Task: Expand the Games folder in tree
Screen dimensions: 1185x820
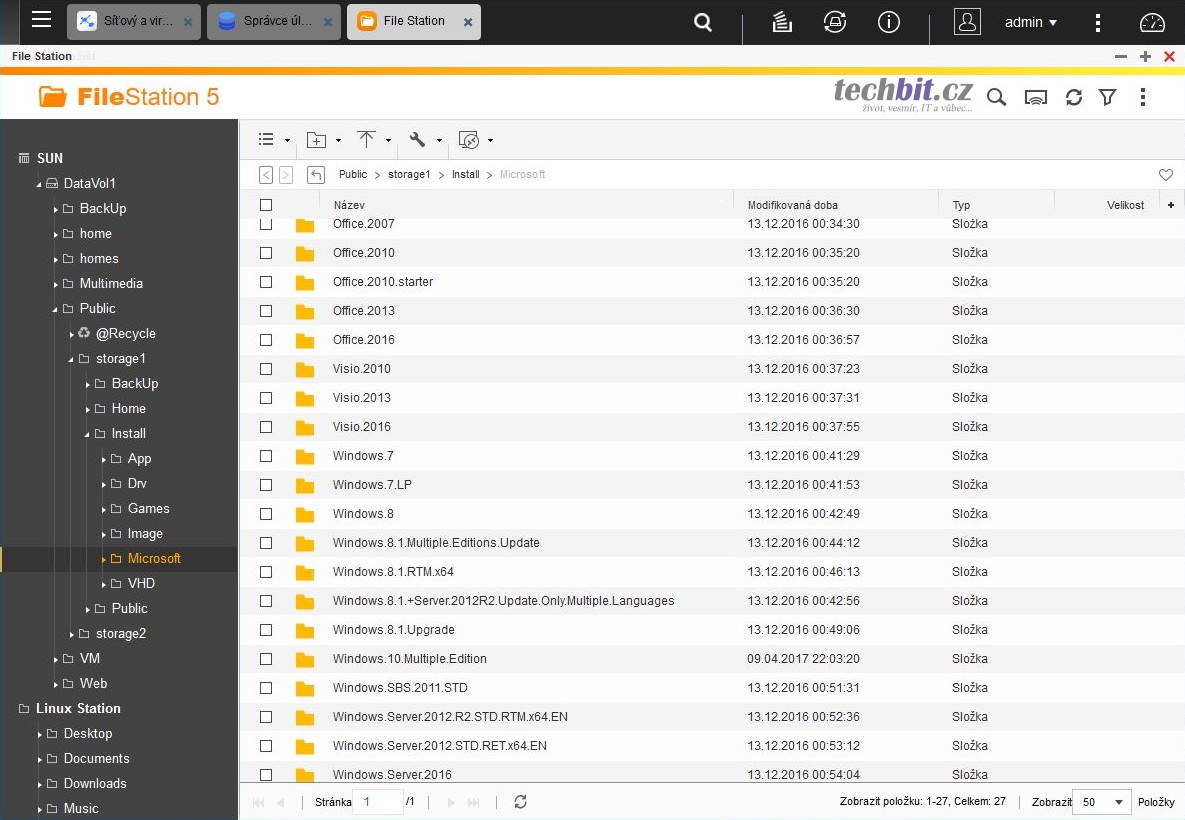Action: (104, 509)
